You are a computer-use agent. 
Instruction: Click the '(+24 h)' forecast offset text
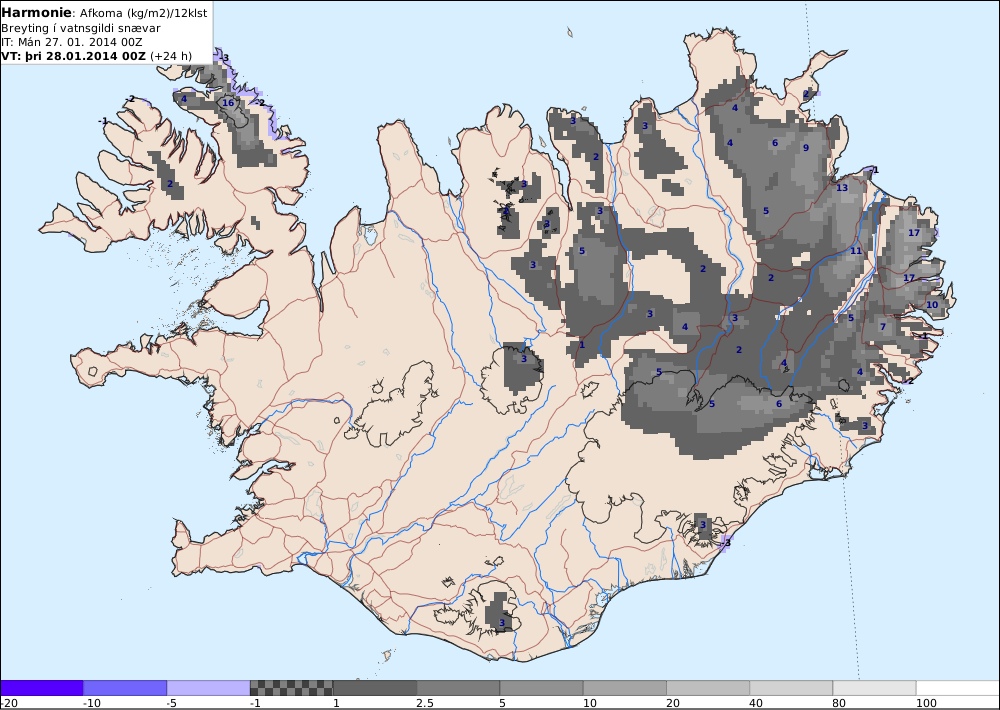[x=170, y=56]
